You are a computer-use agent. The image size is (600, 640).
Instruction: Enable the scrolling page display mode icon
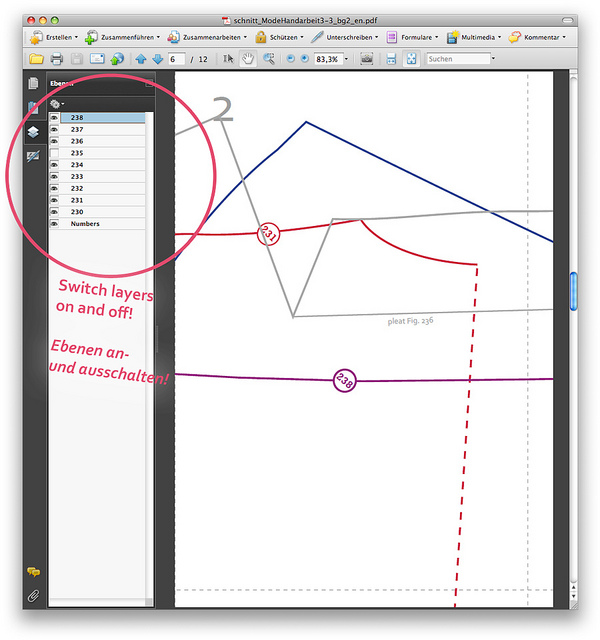pyautogui.click(x=391, y=59)
